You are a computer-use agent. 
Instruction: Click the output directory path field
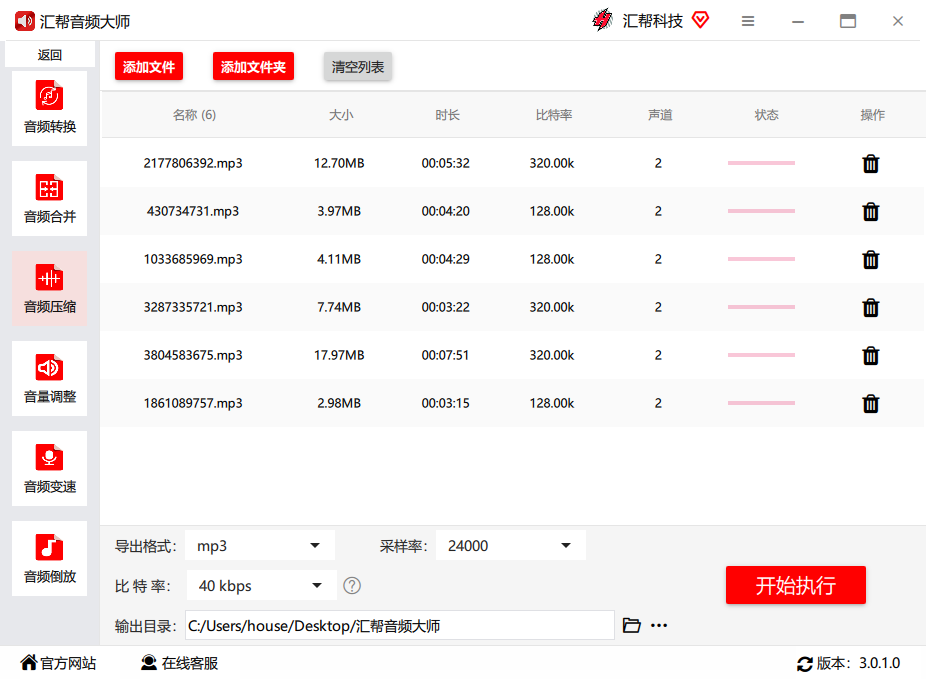pyautogui.click(x=399, y=626)
